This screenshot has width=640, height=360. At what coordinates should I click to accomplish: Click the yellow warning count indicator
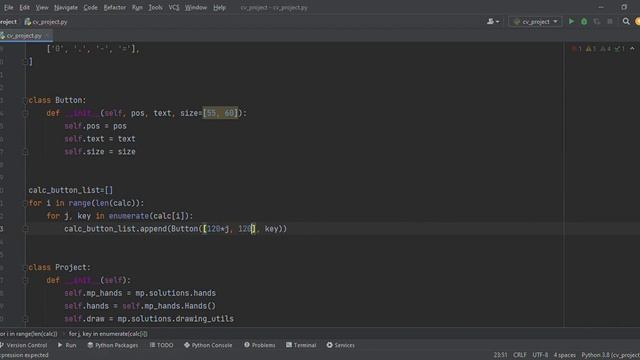click(591, 49)
